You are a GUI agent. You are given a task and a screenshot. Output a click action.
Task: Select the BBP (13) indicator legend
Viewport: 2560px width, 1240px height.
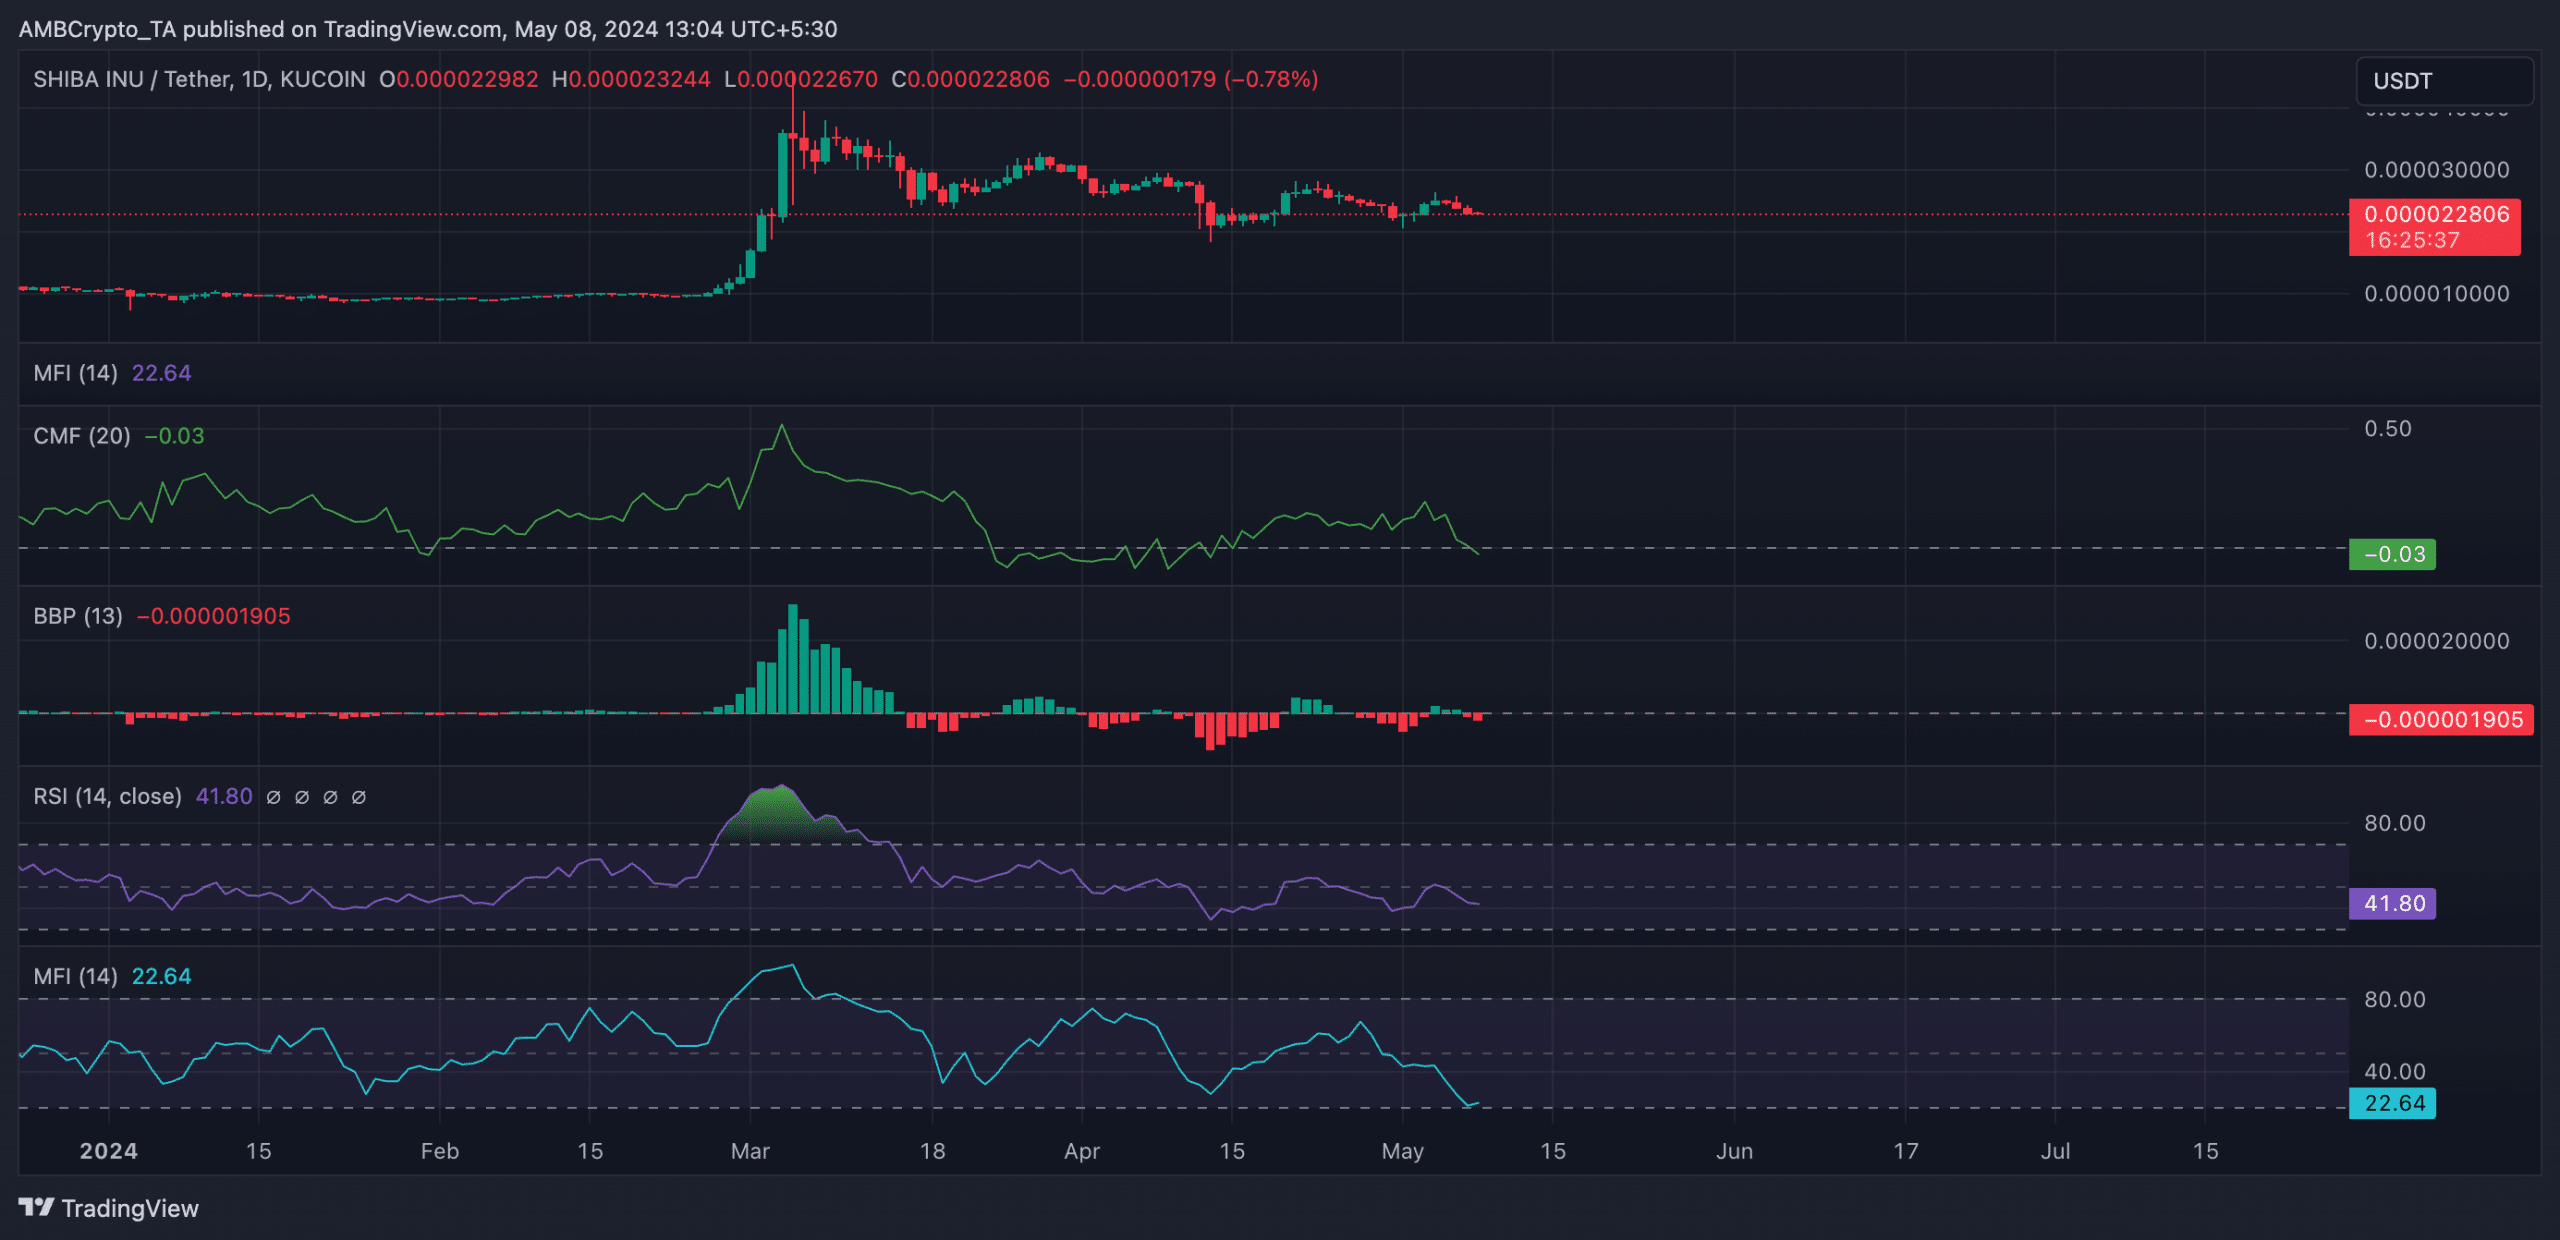pyautogui.click(x=78, y=616)
